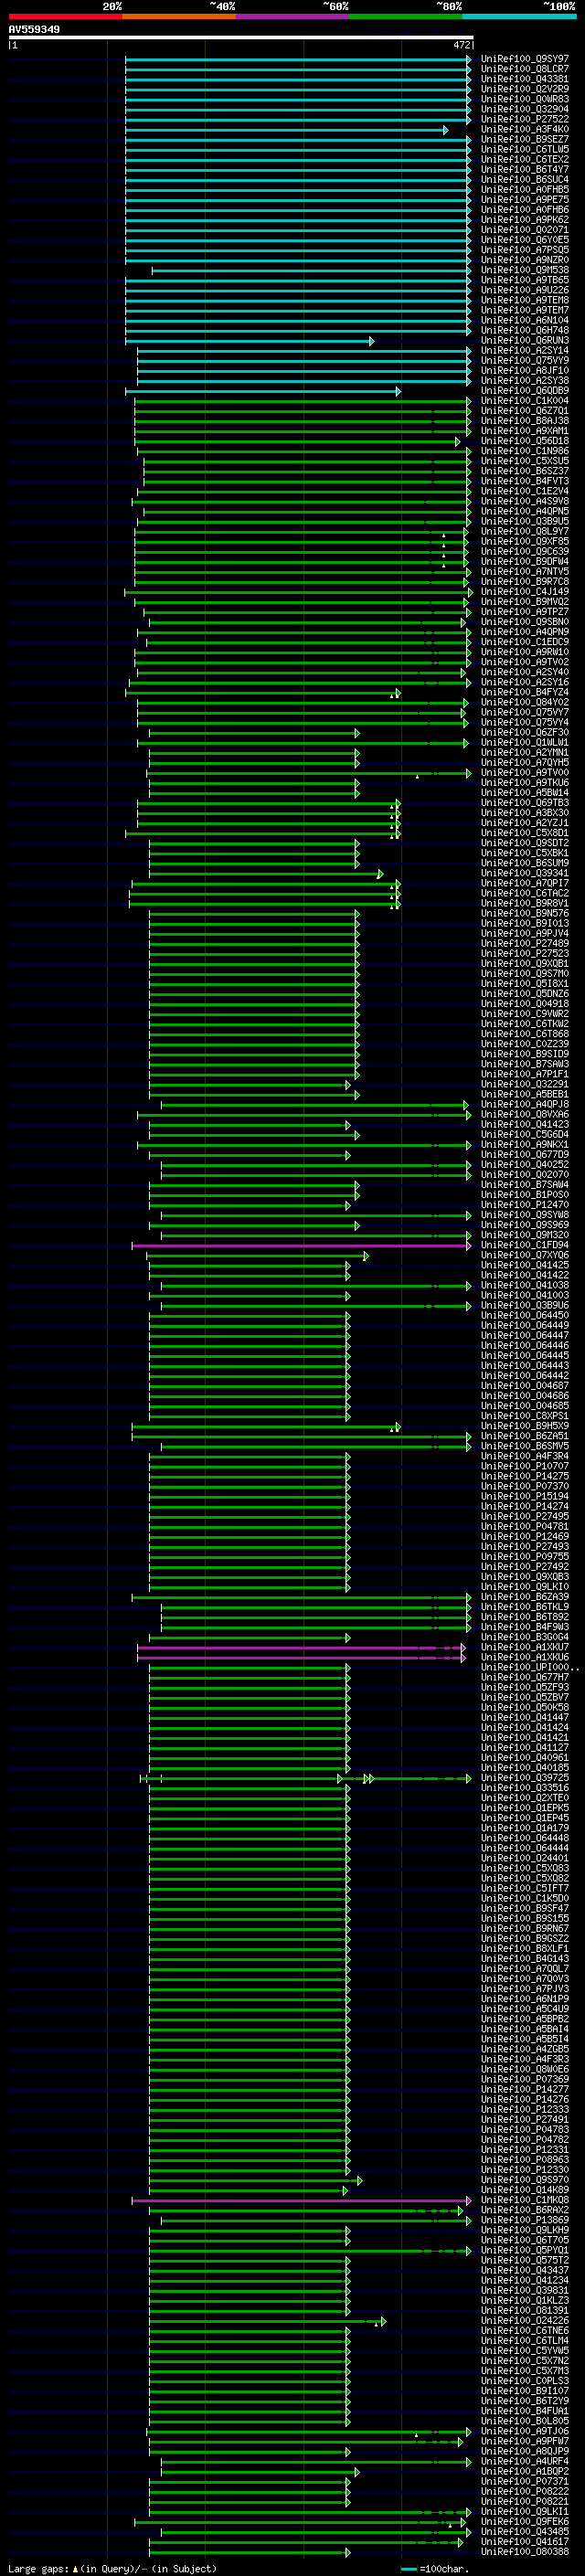The image size is (585, 2576).
Task: Select the label UniRef100_C8XPS1
Action: pyautogui.click(x=525, y=1417)
